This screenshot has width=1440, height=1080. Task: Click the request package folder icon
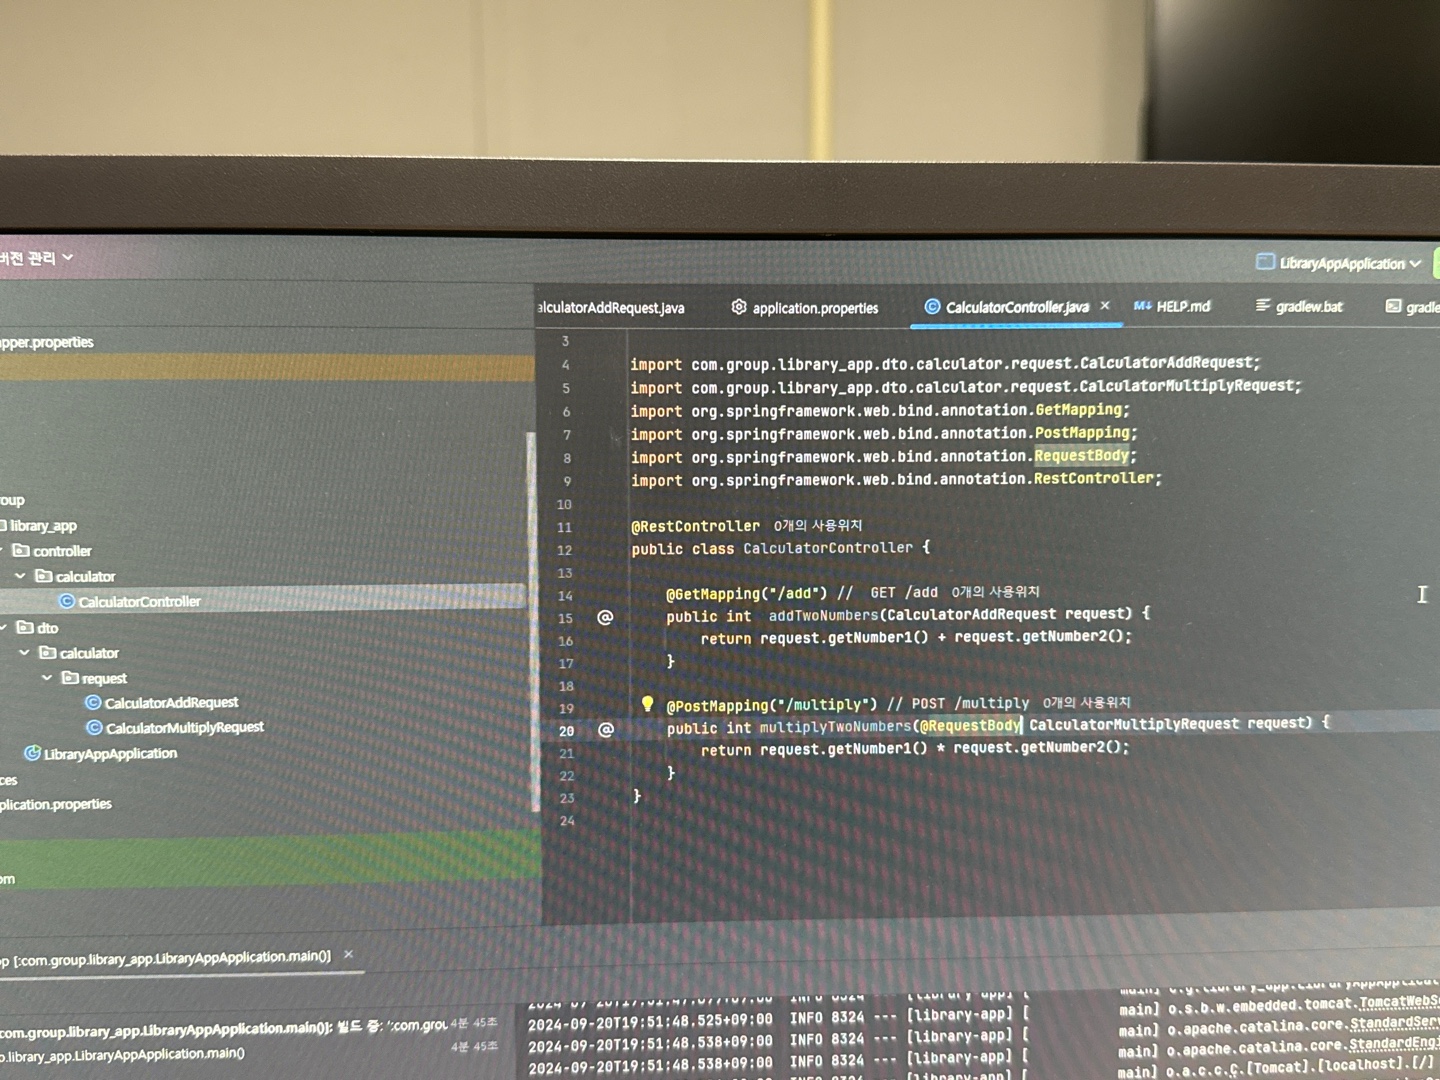[69, 677]
